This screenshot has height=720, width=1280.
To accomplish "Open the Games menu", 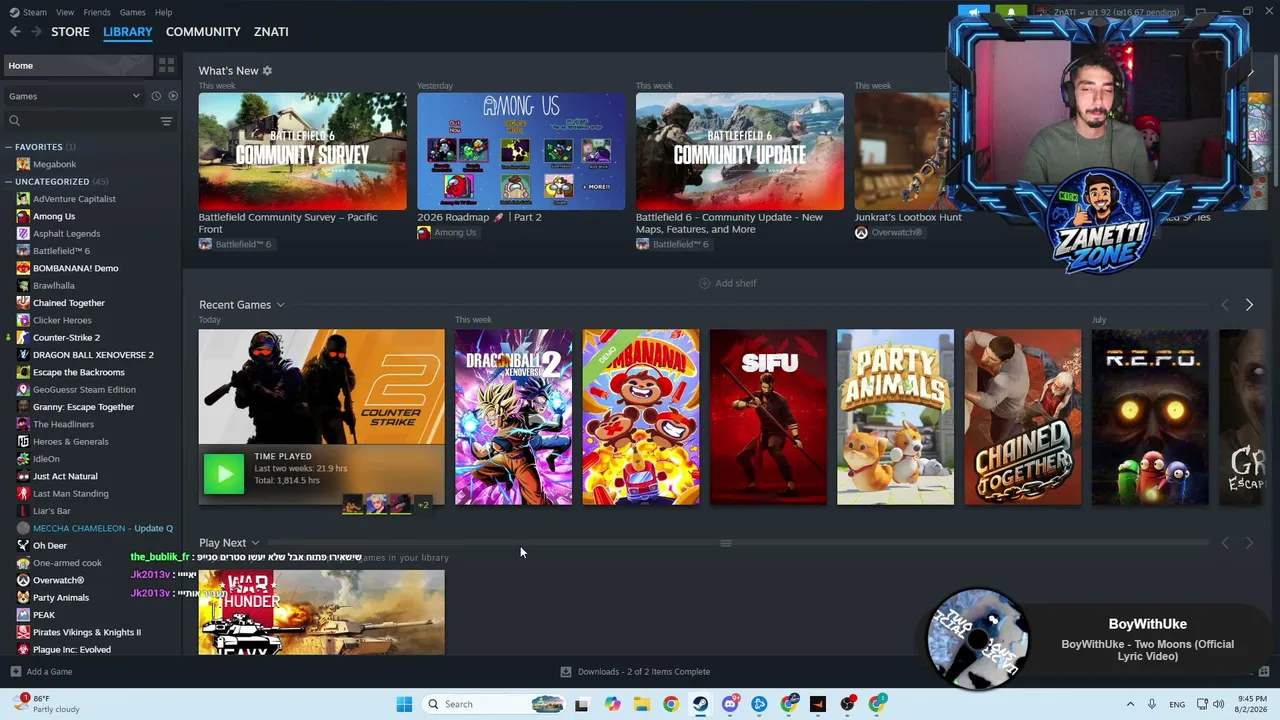I will 132,12.
